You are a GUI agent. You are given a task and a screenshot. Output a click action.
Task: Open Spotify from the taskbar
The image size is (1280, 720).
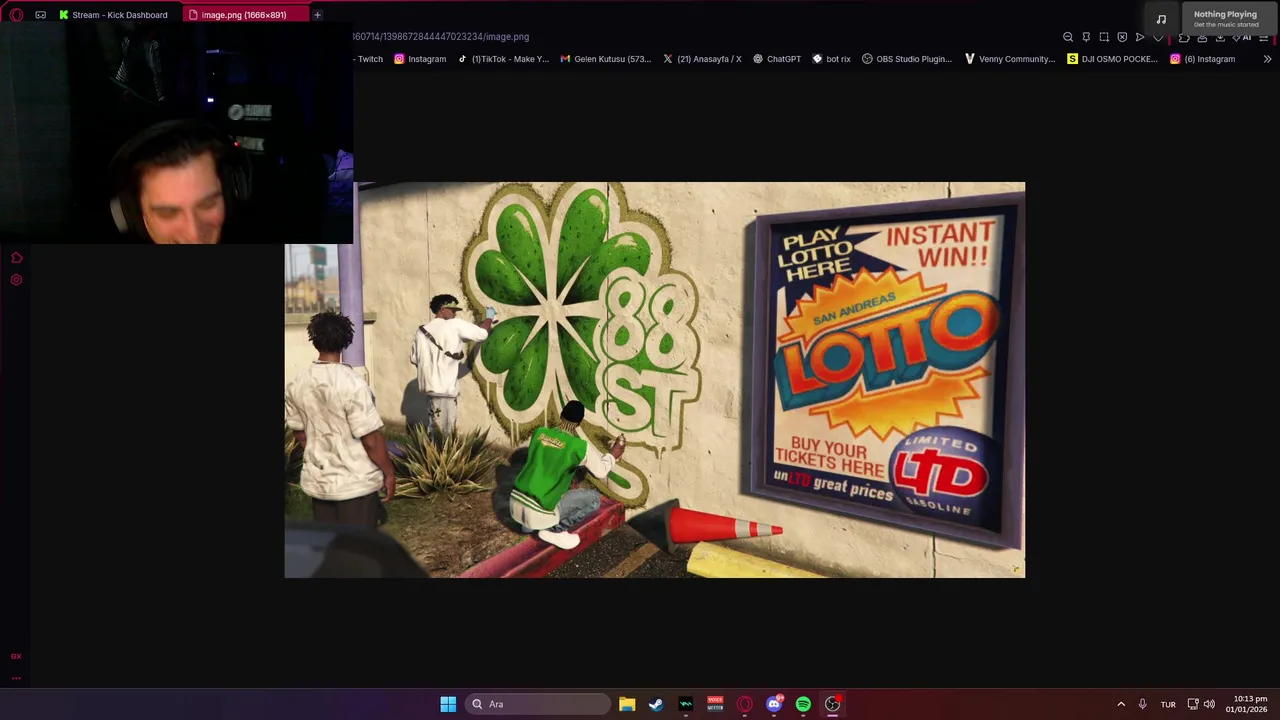pos(803,704)
